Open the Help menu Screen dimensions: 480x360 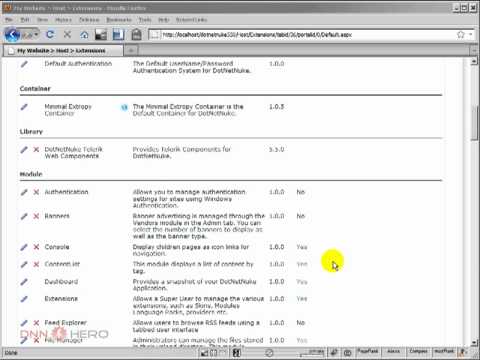163,20
